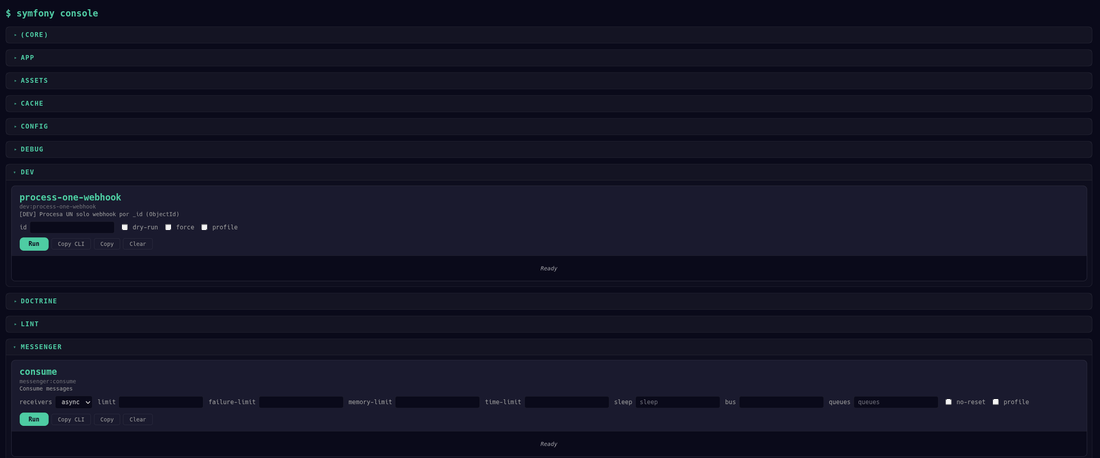Screen dimensions: 1100x458
Task: Copy CLI for the consume command
Action: tap(71, 419)
